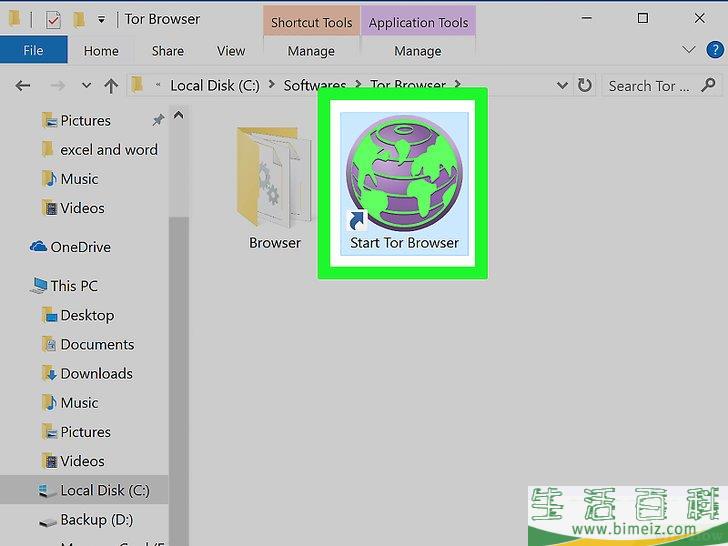The width and height of the screenshot is (728, 546).
Task: Click the pin icon next to Pictures
Action: [158, 120]
